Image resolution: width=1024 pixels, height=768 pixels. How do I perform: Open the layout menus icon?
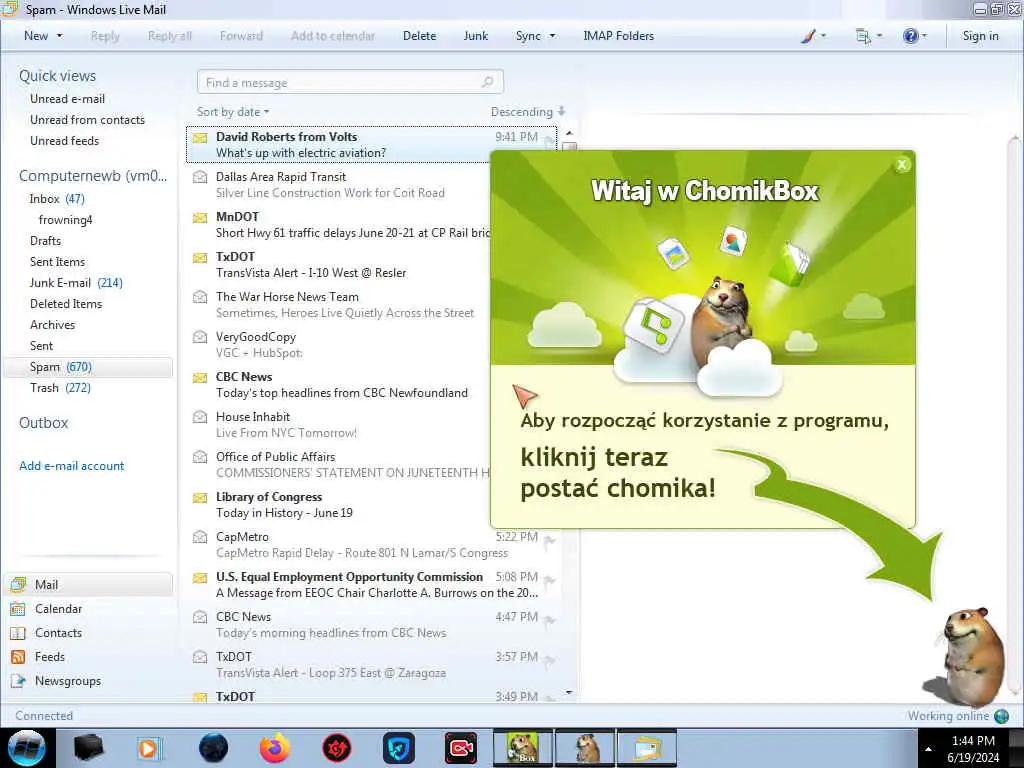pos(863,36)
